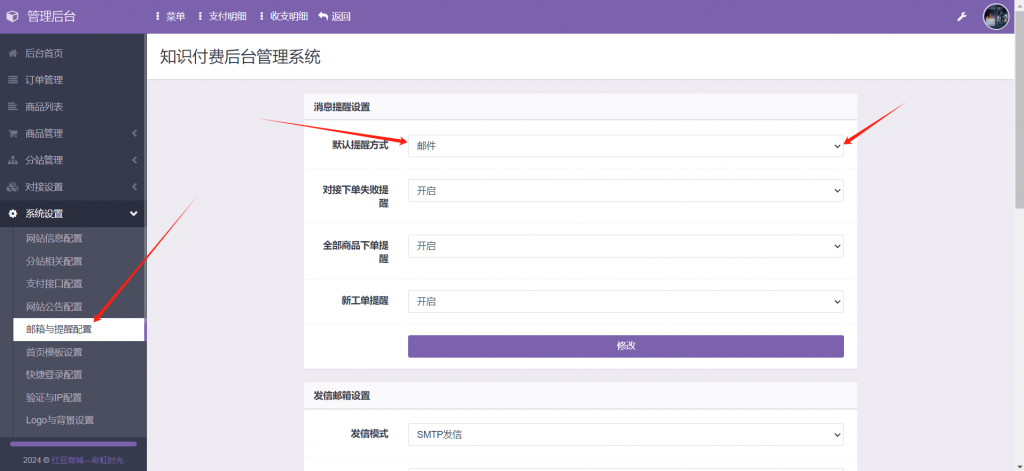This screenshot has height=471, width=1024.
Task: Click the 知识付费后台管理系统 page title
Action: click(240, 57)
